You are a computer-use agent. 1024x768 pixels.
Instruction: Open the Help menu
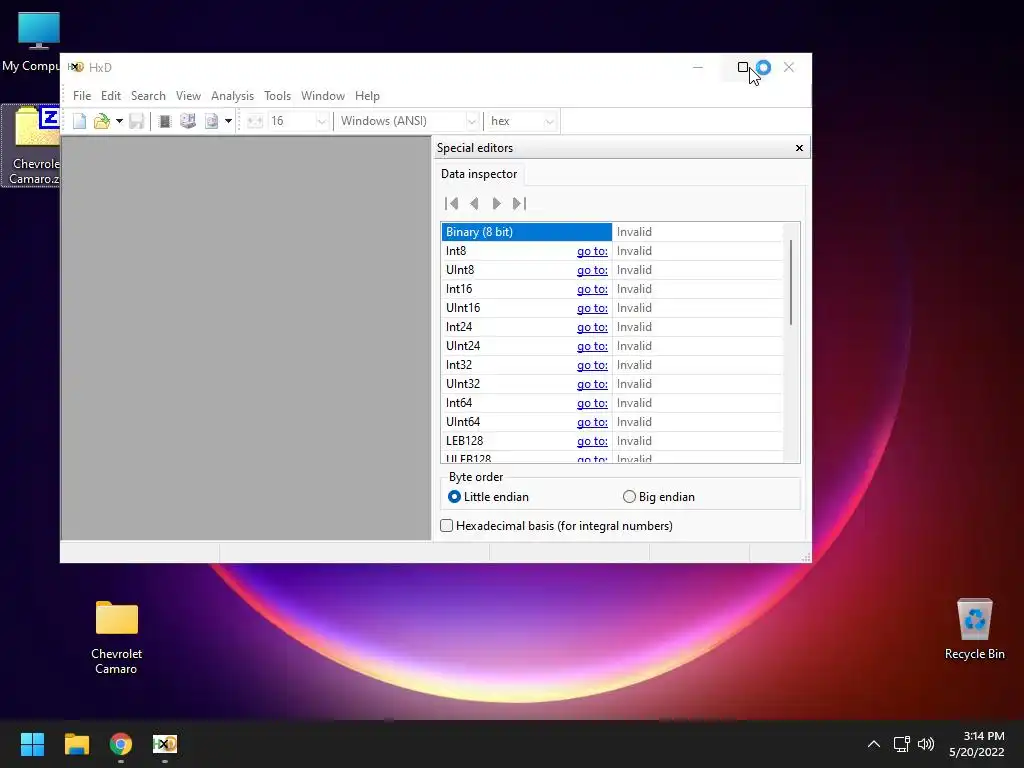tap(367, 96)
